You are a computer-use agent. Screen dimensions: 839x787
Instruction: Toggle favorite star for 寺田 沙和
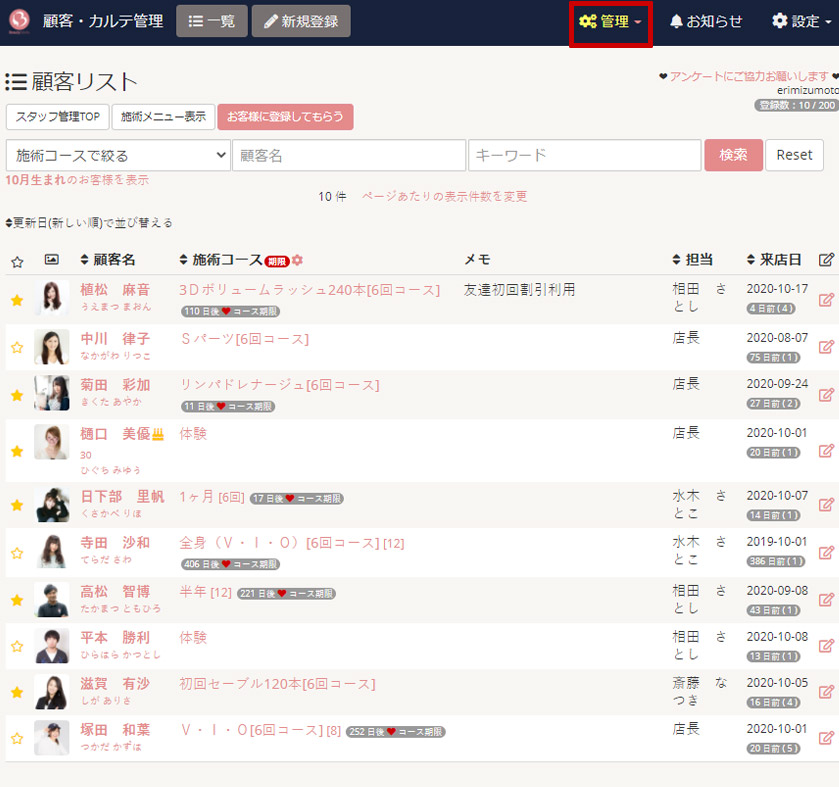(x=17, y=553)
